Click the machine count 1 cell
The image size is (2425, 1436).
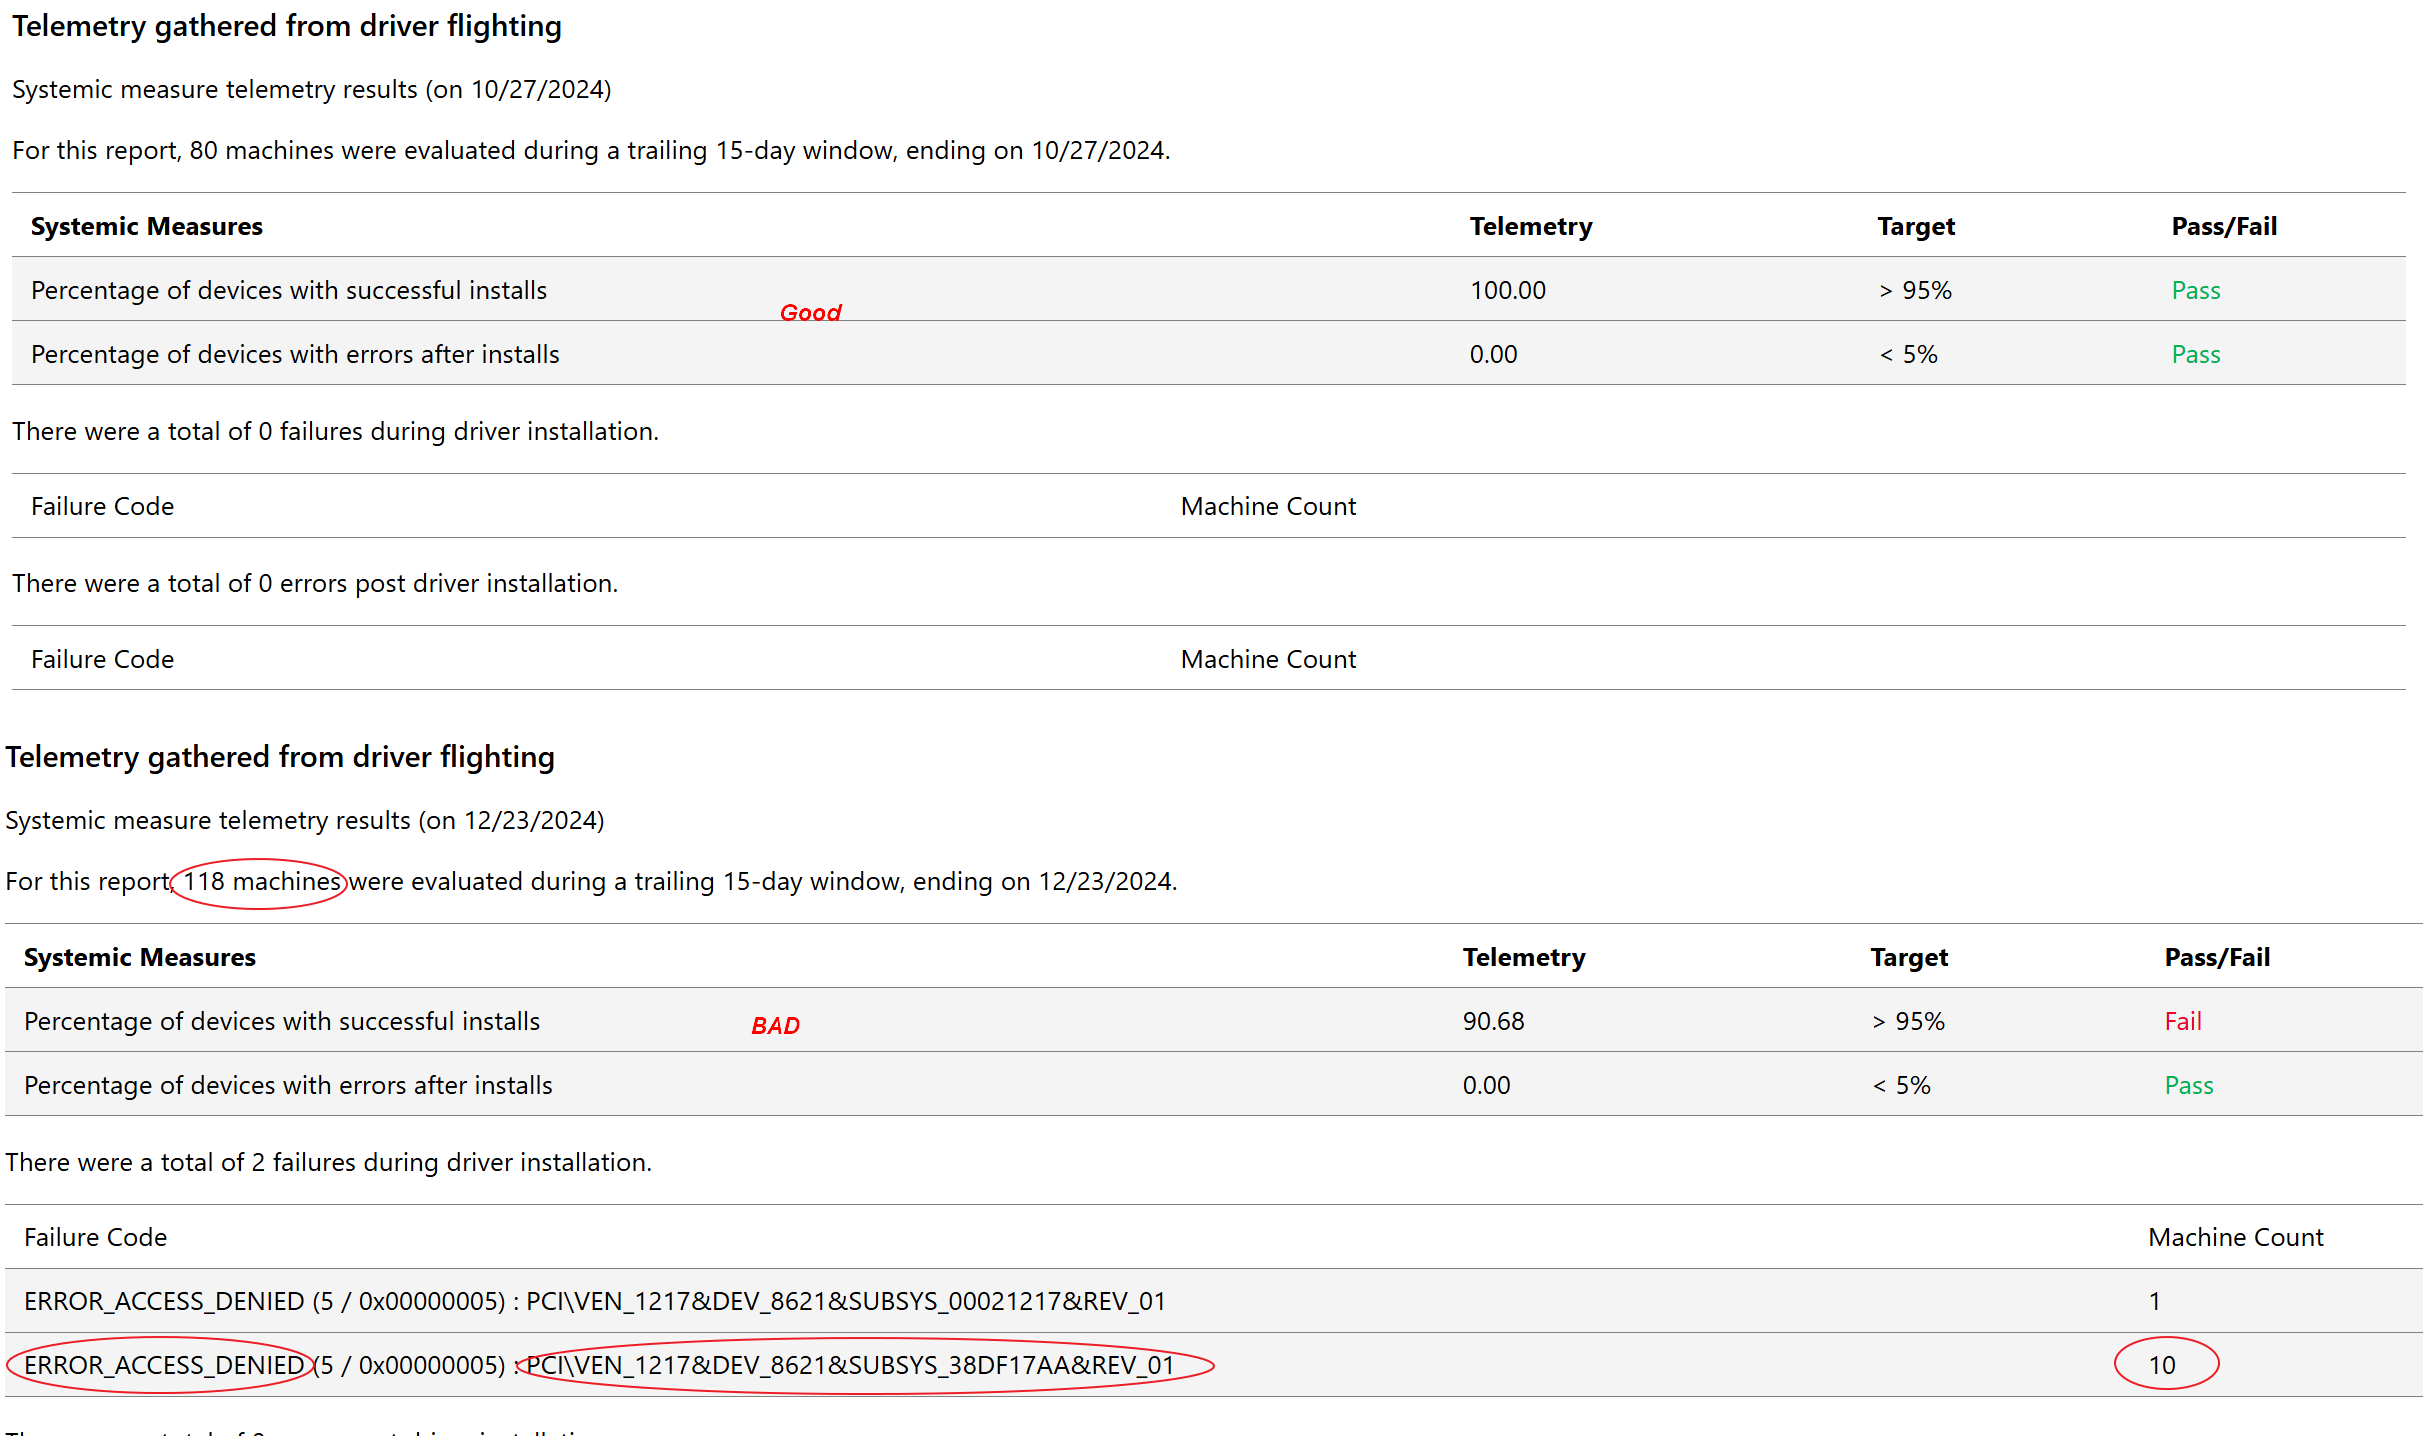click(x=2154, y=1301)
